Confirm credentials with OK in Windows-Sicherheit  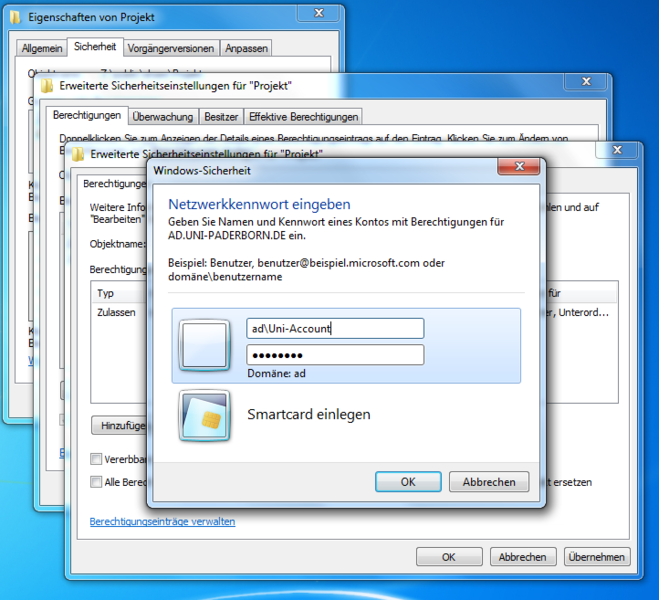tap(408, 482)
